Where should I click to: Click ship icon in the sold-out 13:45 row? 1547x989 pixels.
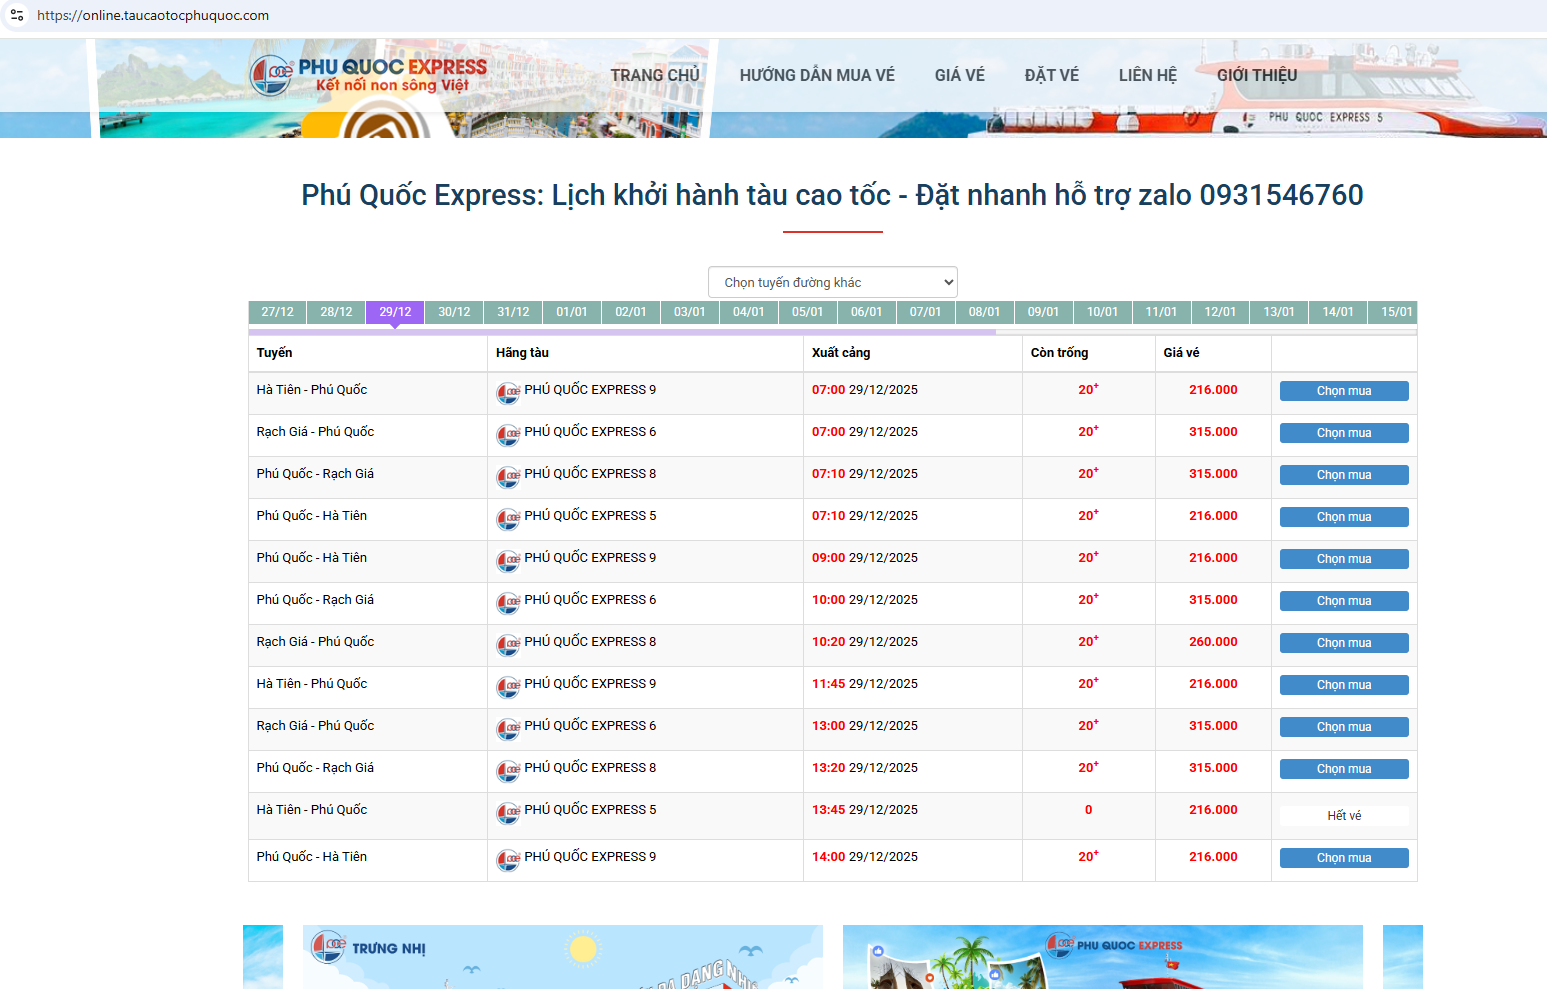[x=508, y=813]
